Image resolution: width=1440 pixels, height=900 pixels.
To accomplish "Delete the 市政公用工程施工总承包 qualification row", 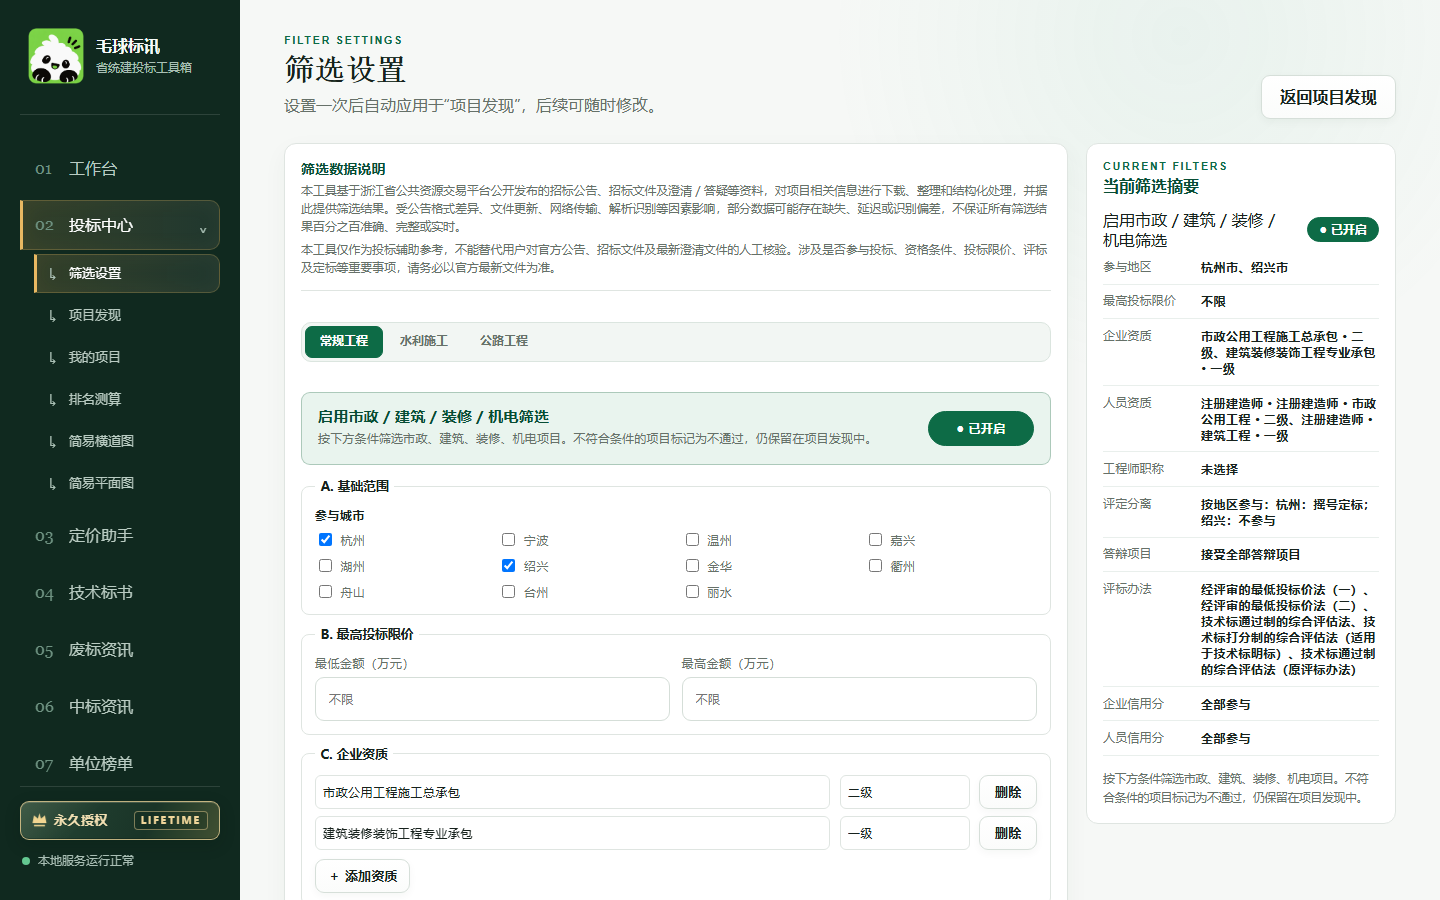I will (x=1008, y=792).
